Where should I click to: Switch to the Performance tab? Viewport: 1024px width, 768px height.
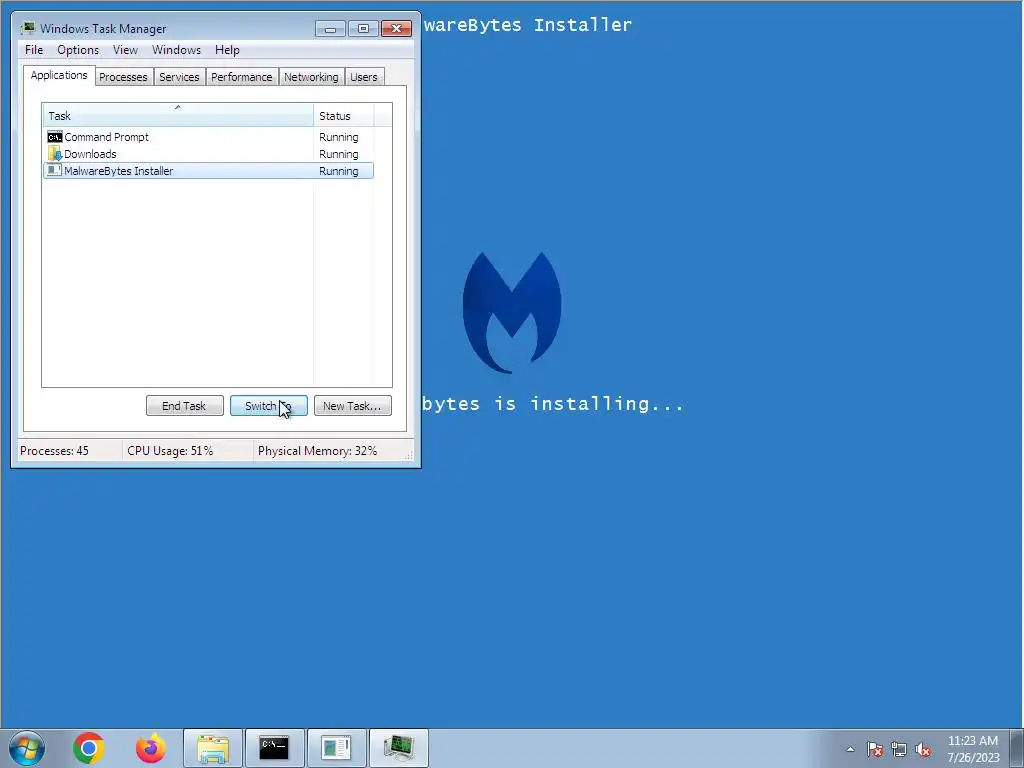tap(242, 77)
